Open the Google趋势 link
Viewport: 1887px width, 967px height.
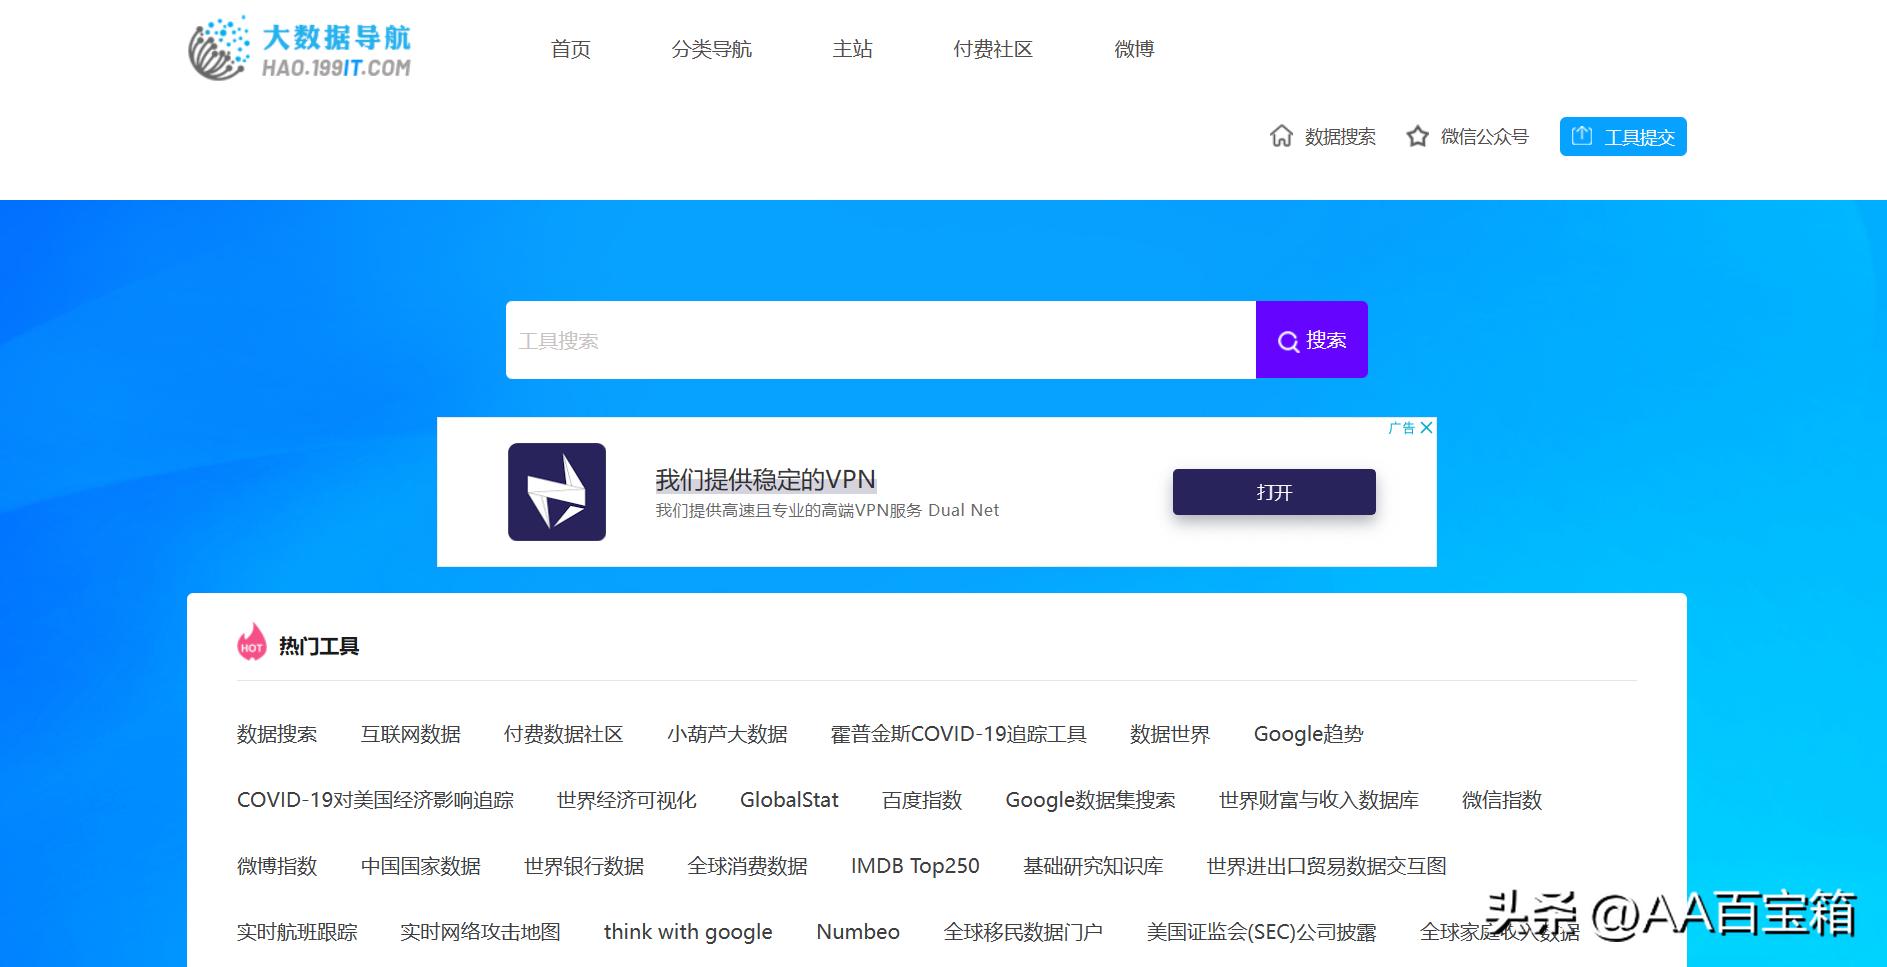click(x=1308, y=734)
